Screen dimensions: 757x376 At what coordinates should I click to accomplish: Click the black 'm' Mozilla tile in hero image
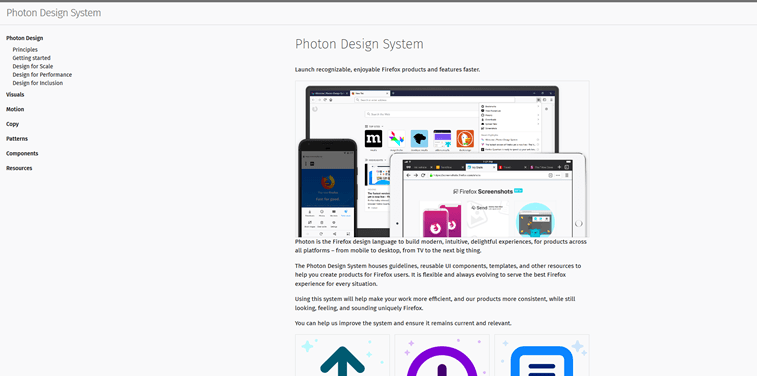tap(373, 139)
